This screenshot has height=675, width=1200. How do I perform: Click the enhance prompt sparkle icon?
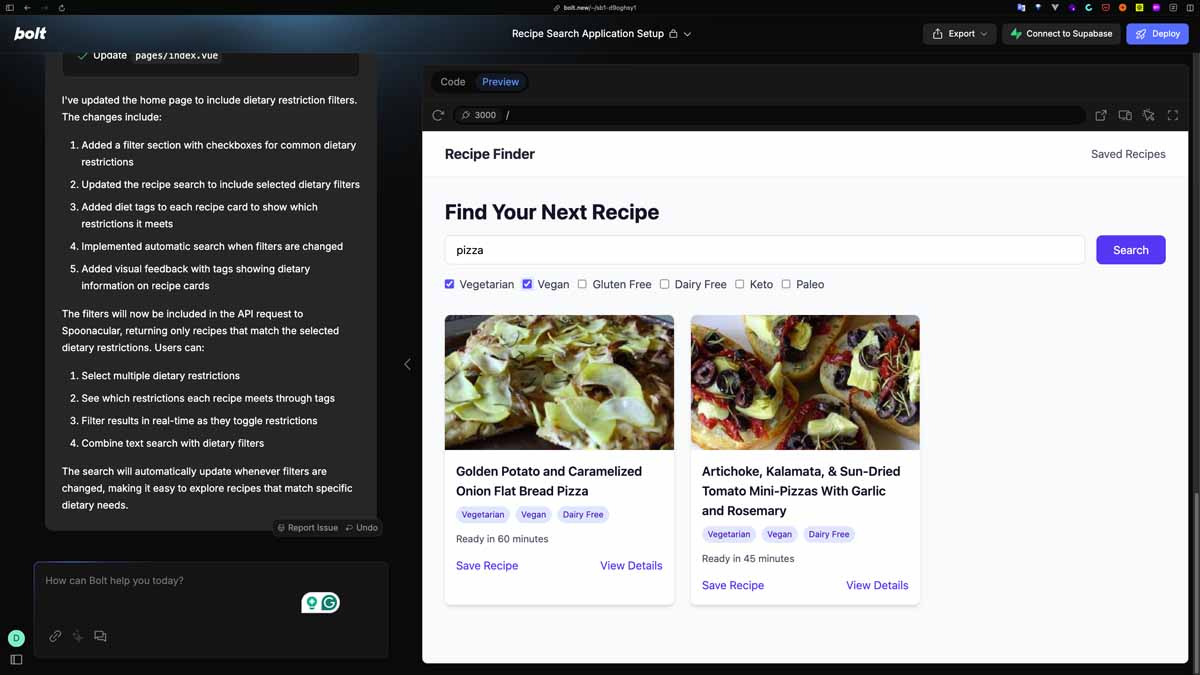pos(77,636)
